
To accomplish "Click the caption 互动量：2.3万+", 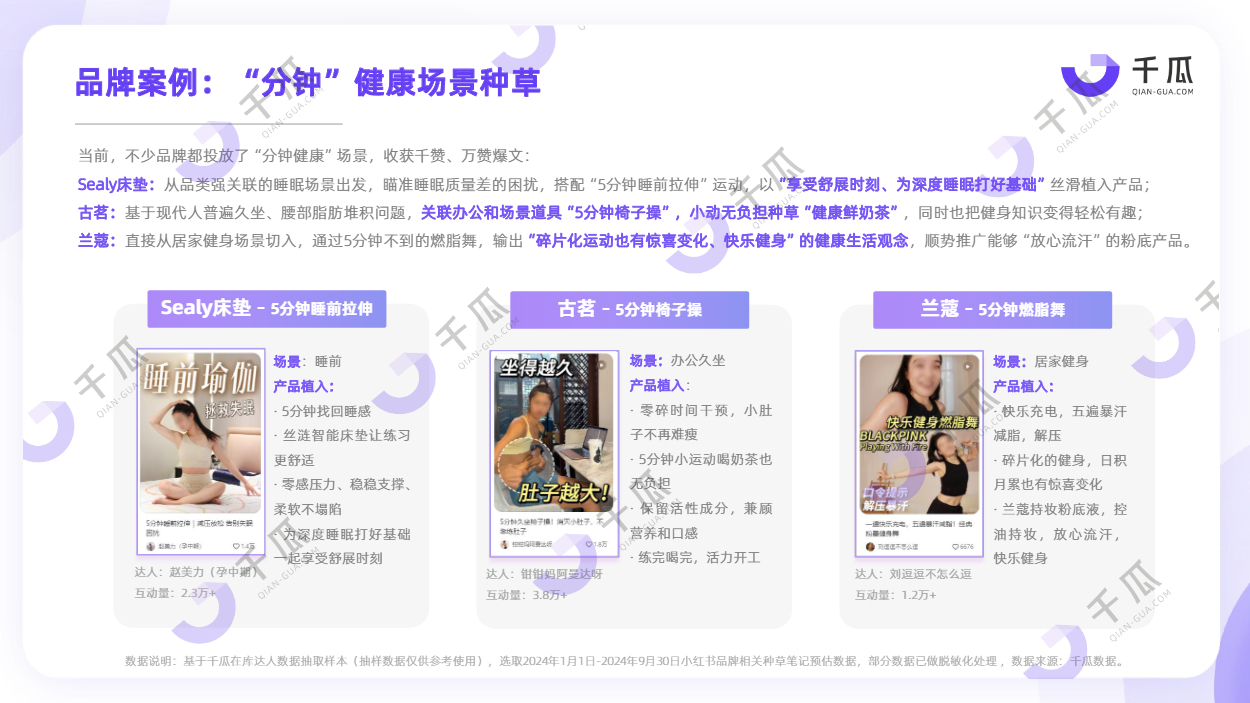I will (x=176, y=593).
